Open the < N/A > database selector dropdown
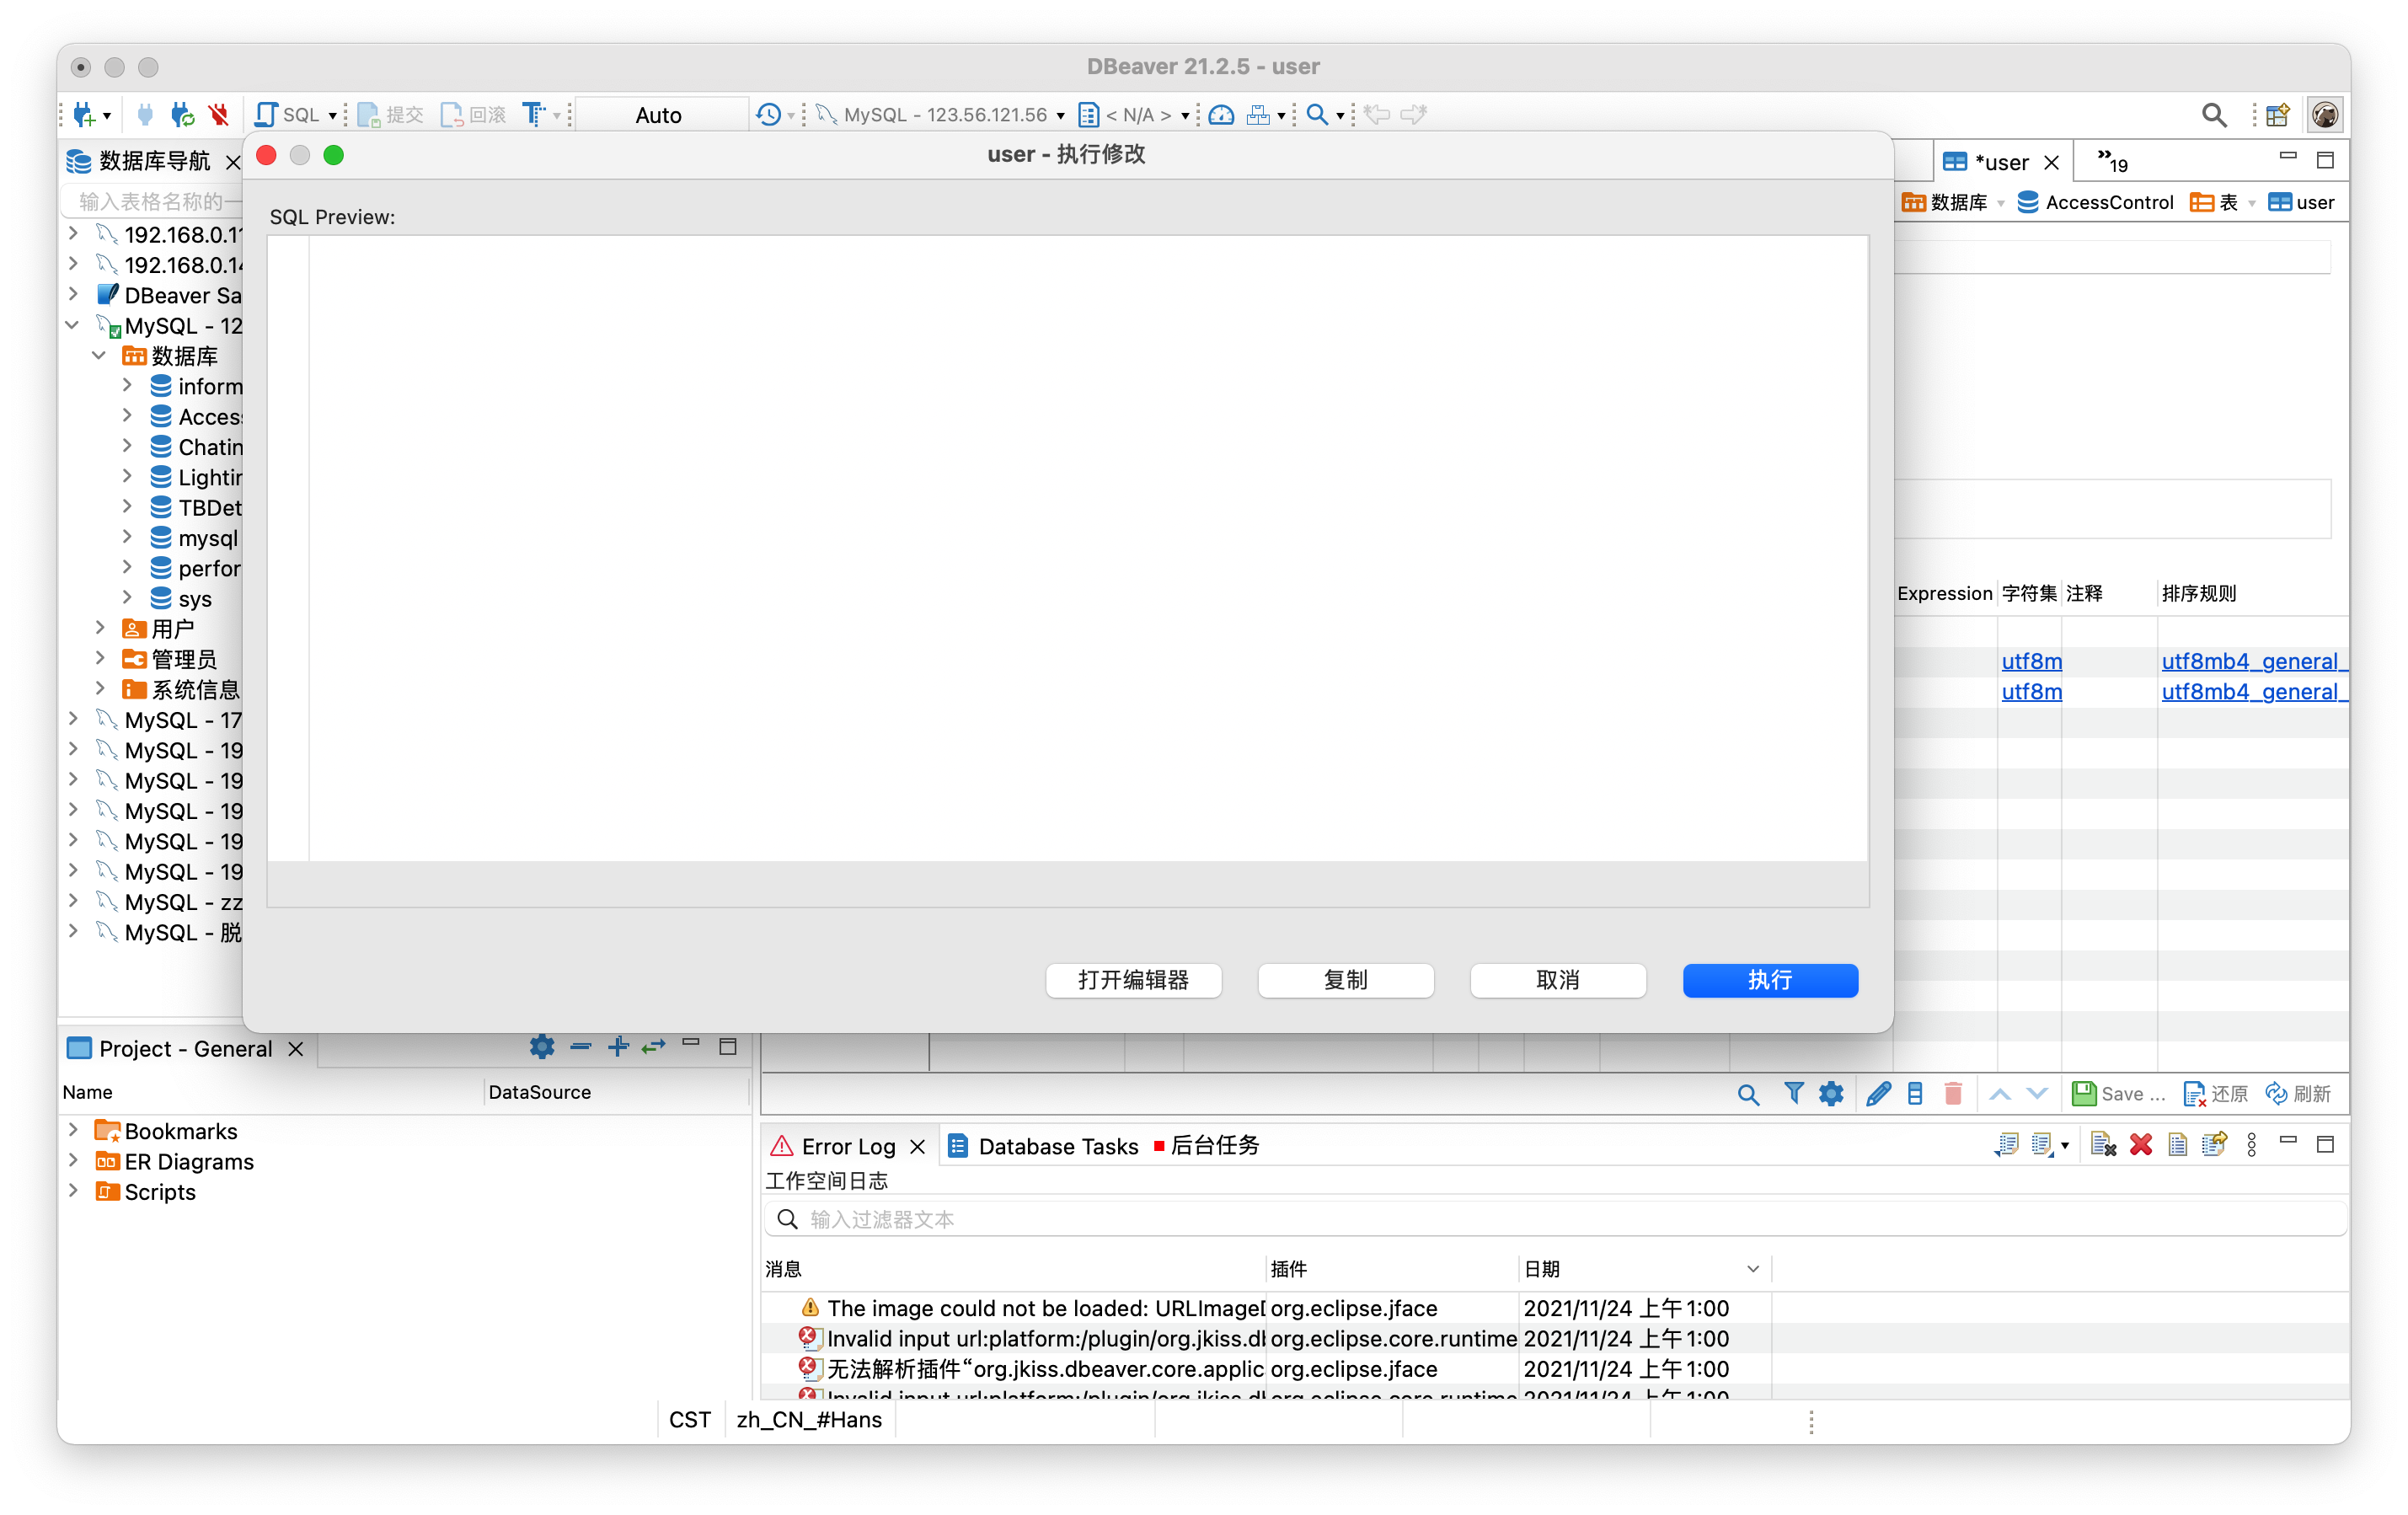2408x1515 pixels. (1141, 114)
